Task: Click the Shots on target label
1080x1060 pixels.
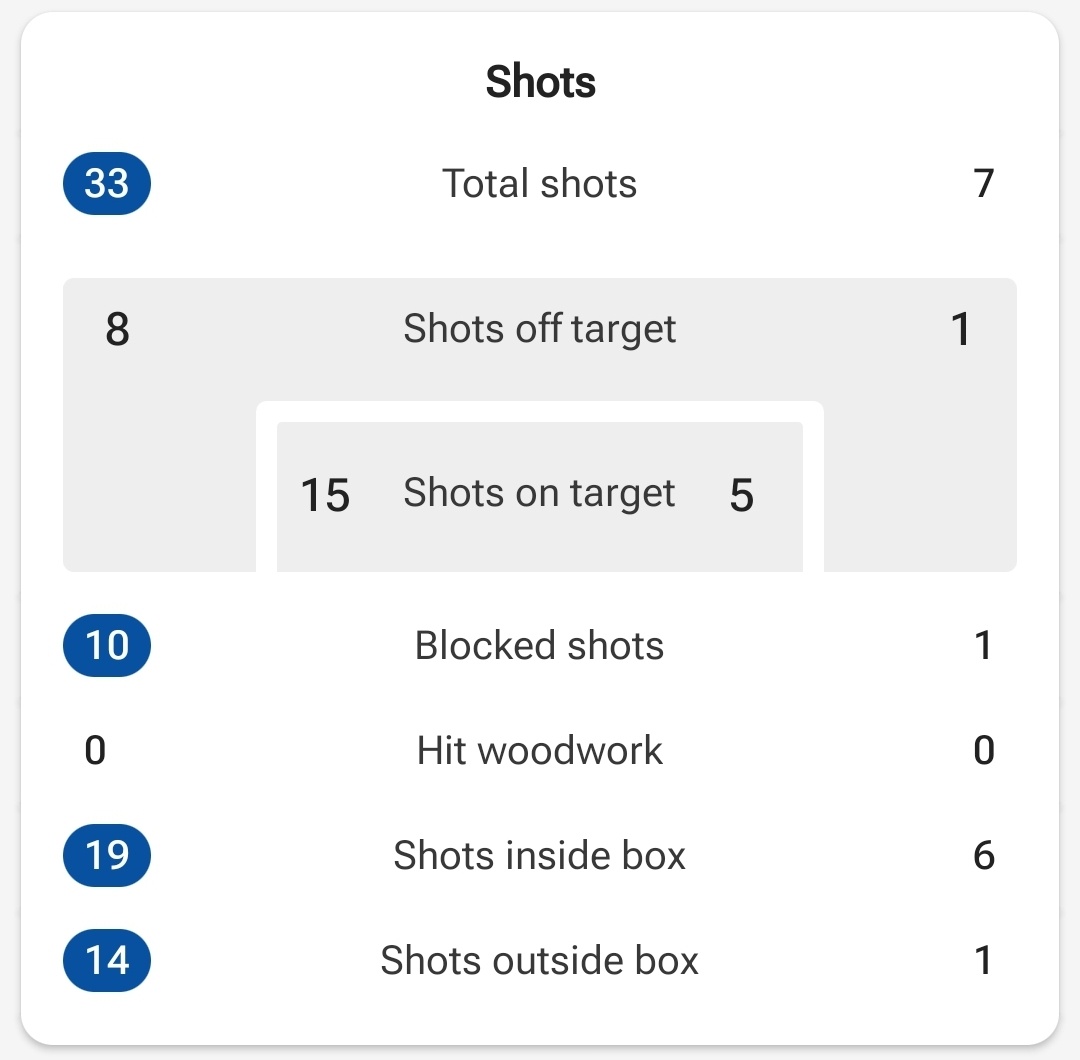Action: tap(539, 493)
